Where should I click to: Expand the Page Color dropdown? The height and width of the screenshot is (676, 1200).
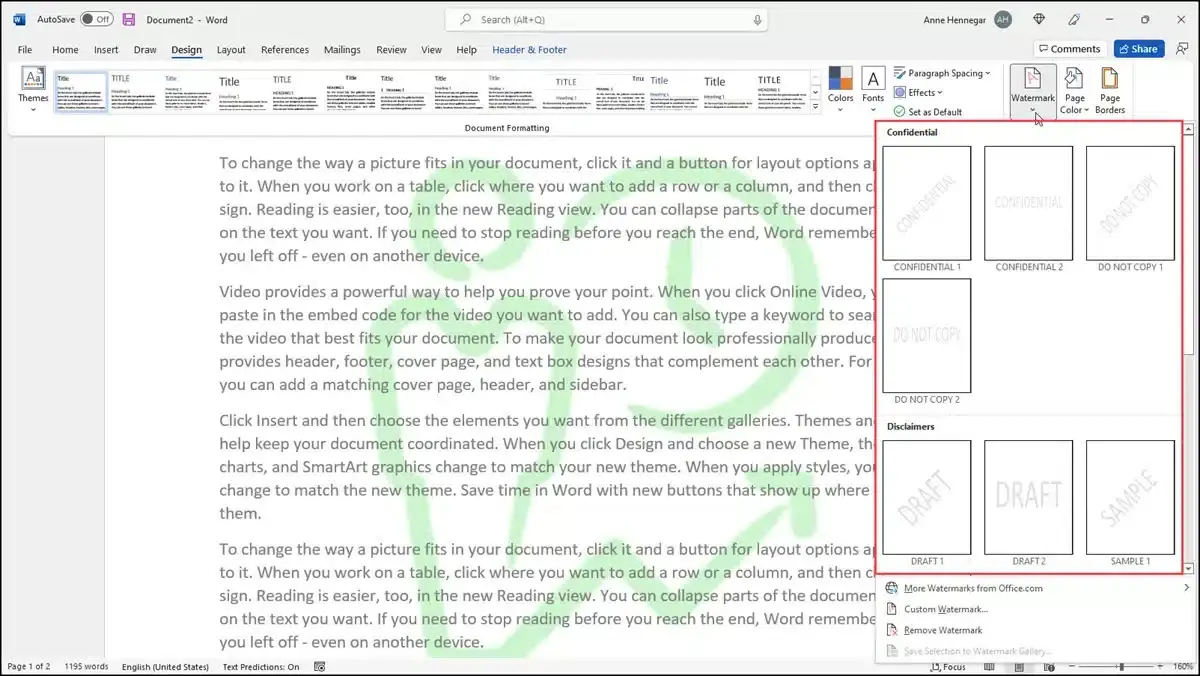pos(1074,88)
